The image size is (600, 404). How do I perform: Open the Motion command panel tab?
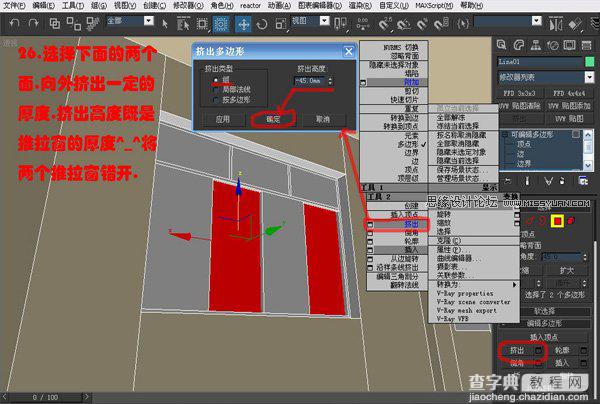553,46
